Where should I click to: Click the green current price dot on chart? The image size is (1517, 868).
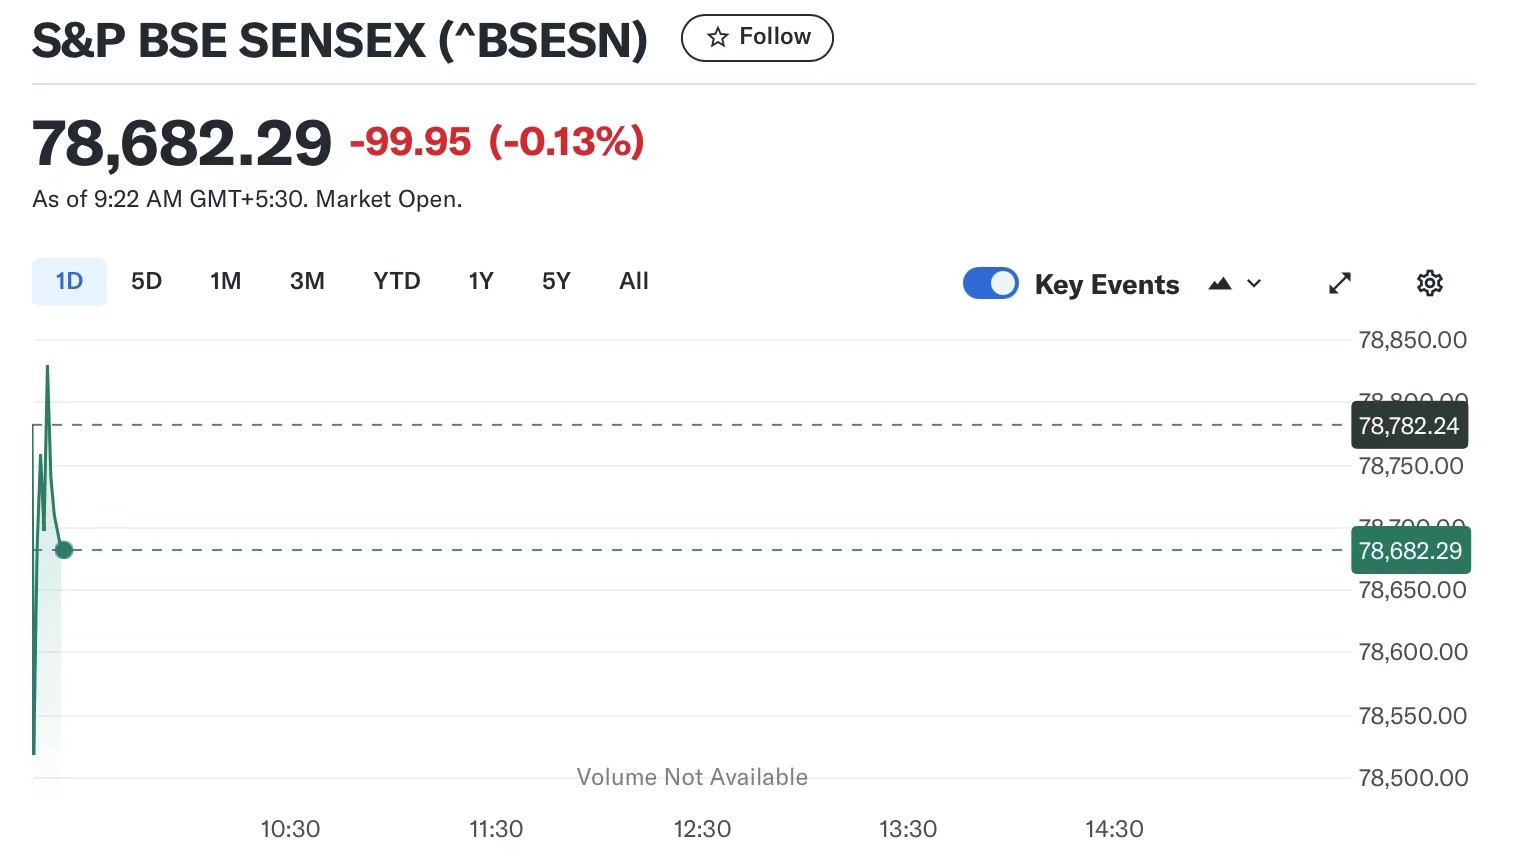click(64, 550)
